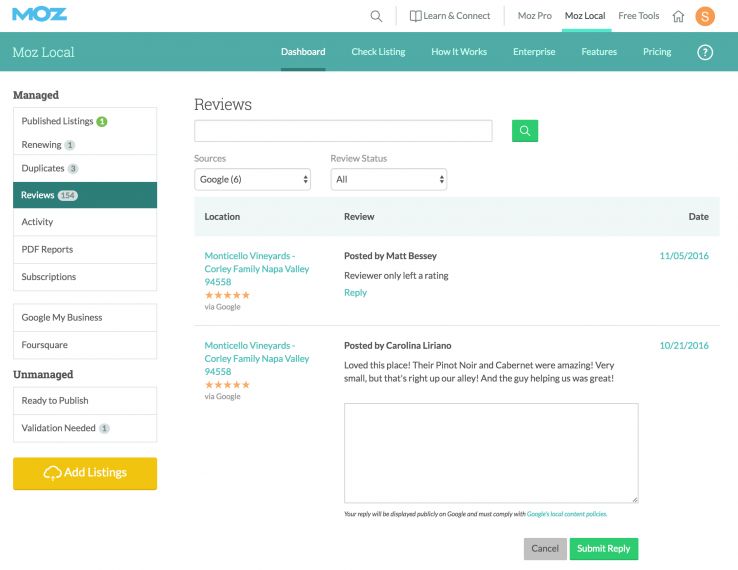Image resolution: width=738 pixels, height=570 pixels.
Task: Expand the Sources dropdown
Action: point(252,180)
